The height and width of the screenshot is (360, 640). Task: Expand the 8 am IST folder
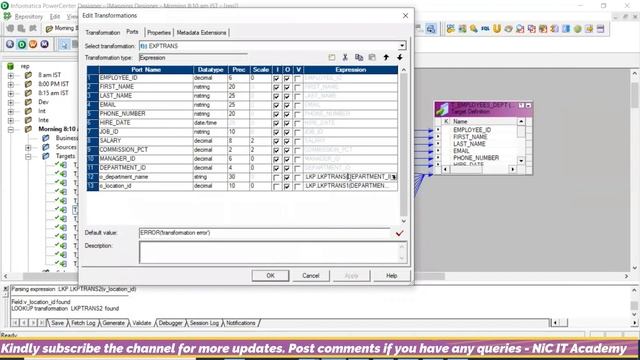tap(11, 76)
